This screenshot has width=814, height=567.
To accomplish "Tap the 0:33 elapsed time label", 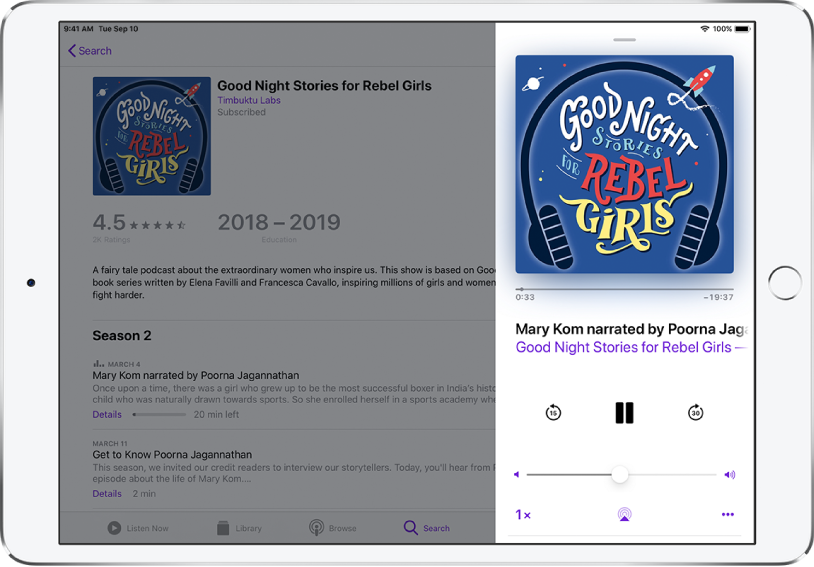I will [x=525, y=298].
